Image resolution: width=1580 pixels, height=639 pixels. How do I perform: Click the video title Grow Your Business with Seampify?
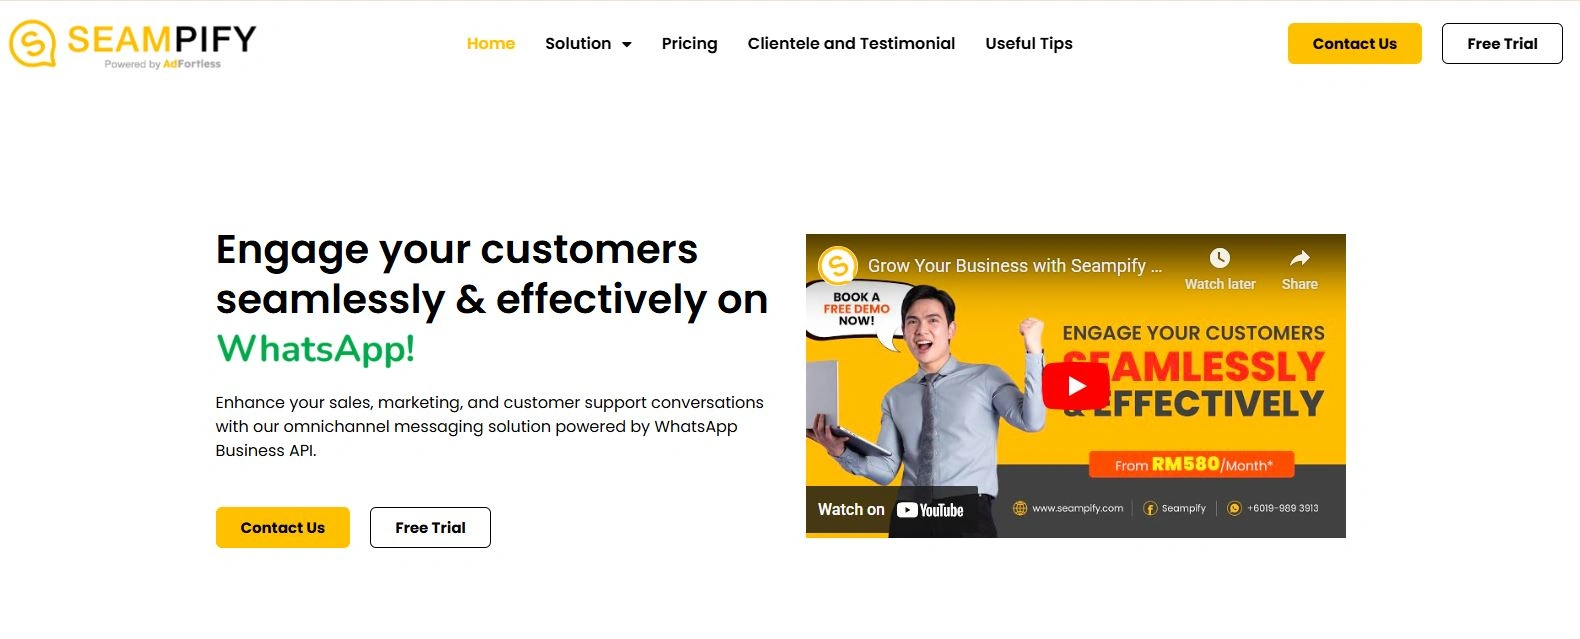click(1015, 266)
